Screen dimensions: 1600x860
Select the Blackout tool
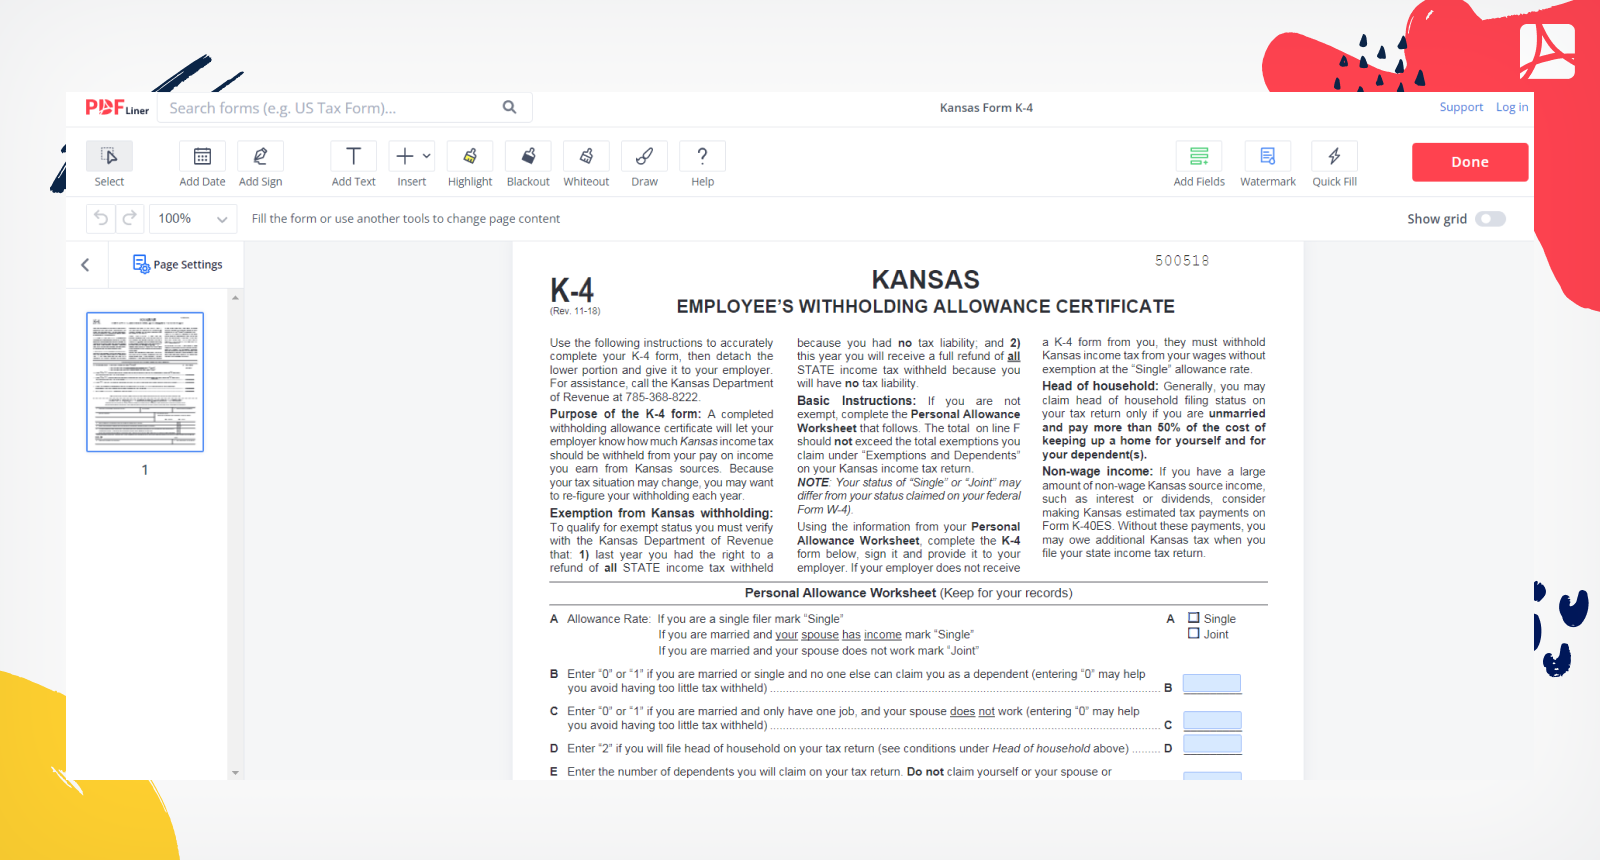click(x=528, y=157)
